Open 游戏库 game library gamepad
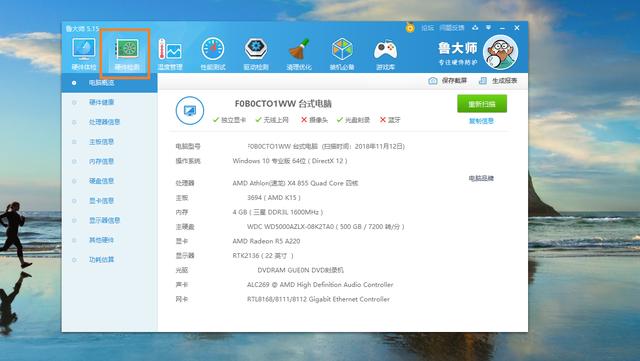Viewport: 640px width, 361px height. [x=385, y=54]
